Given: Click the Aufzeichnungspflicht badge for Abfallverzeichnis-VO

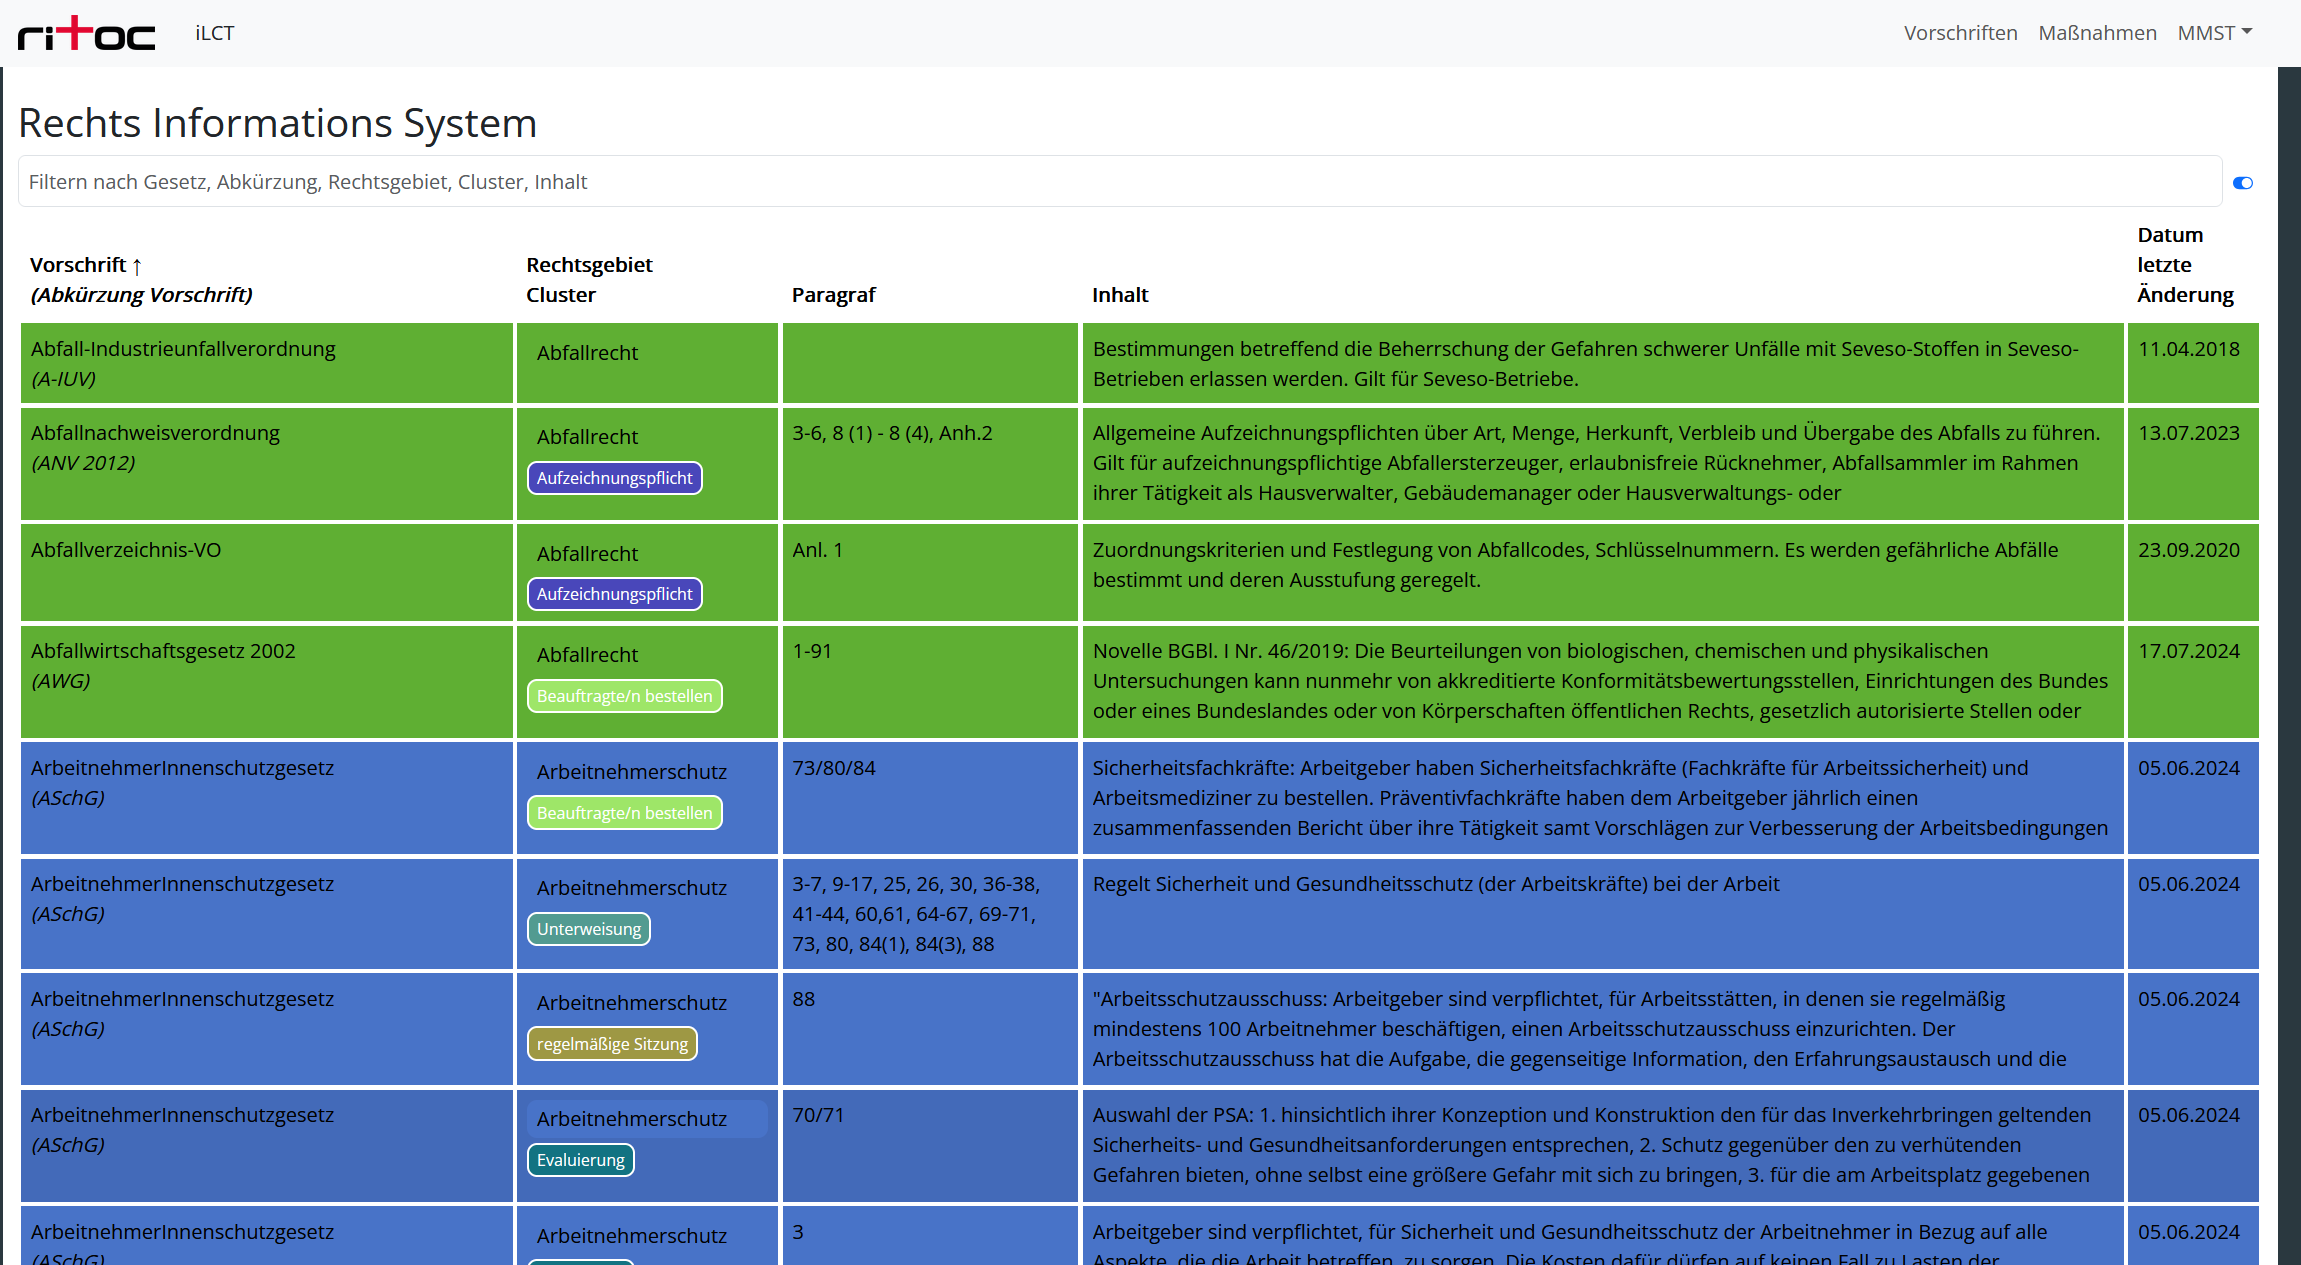Looking at the screenshot, I should coord(614,594).
